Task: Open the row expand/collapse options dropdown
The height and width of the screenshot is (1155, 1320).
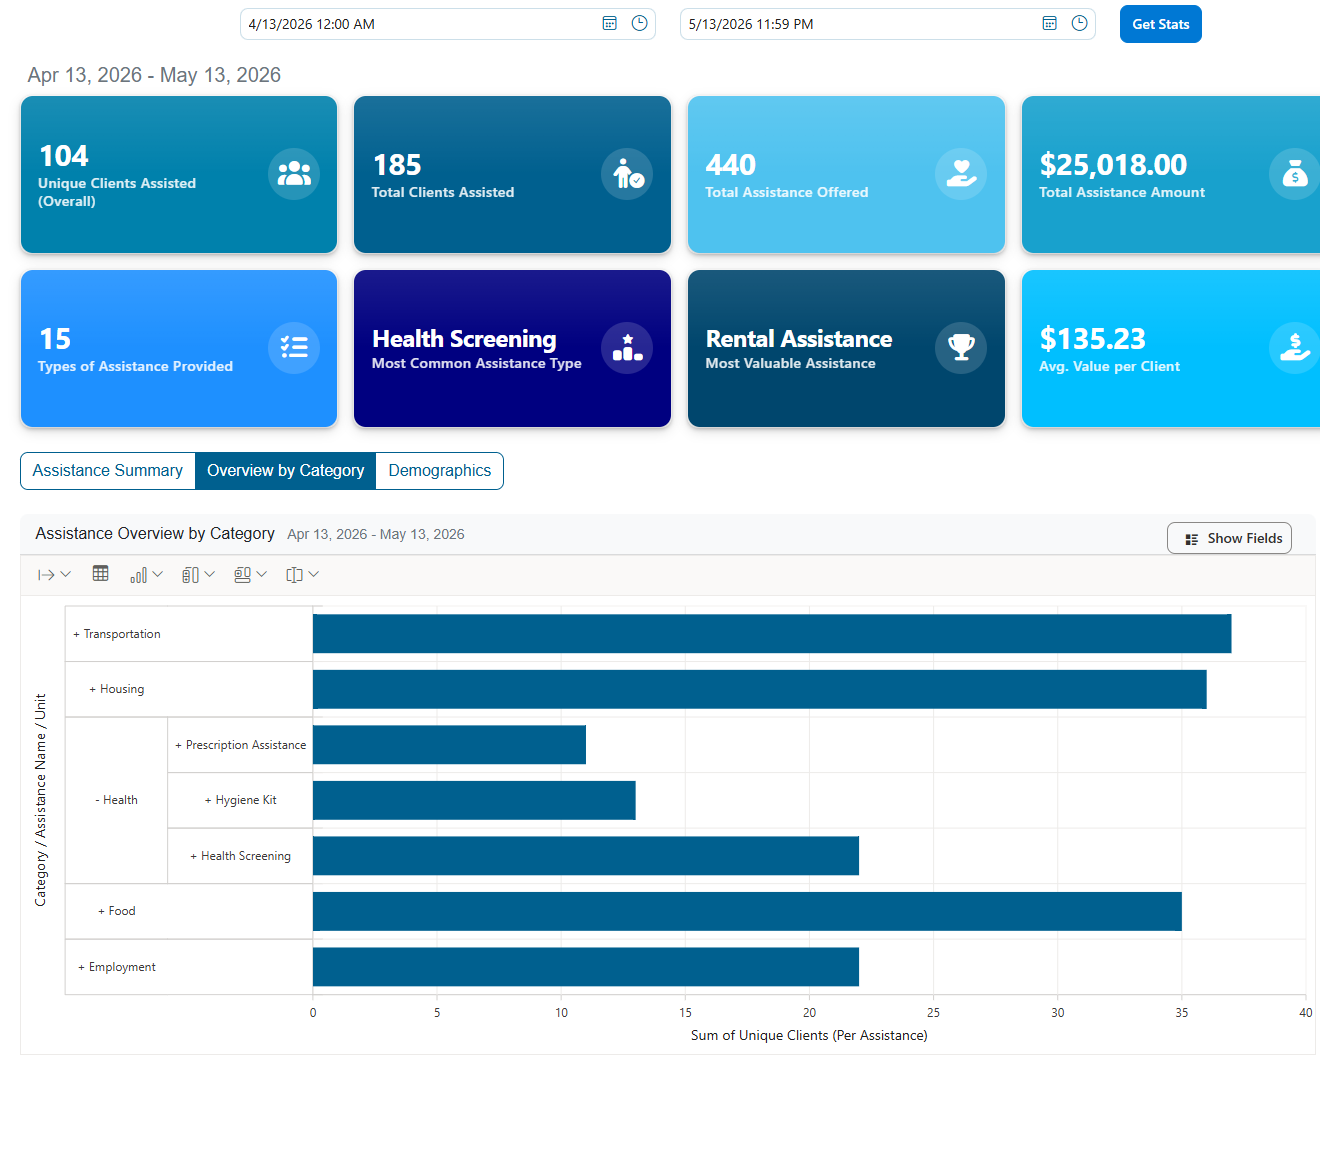Action: point(198,575)
